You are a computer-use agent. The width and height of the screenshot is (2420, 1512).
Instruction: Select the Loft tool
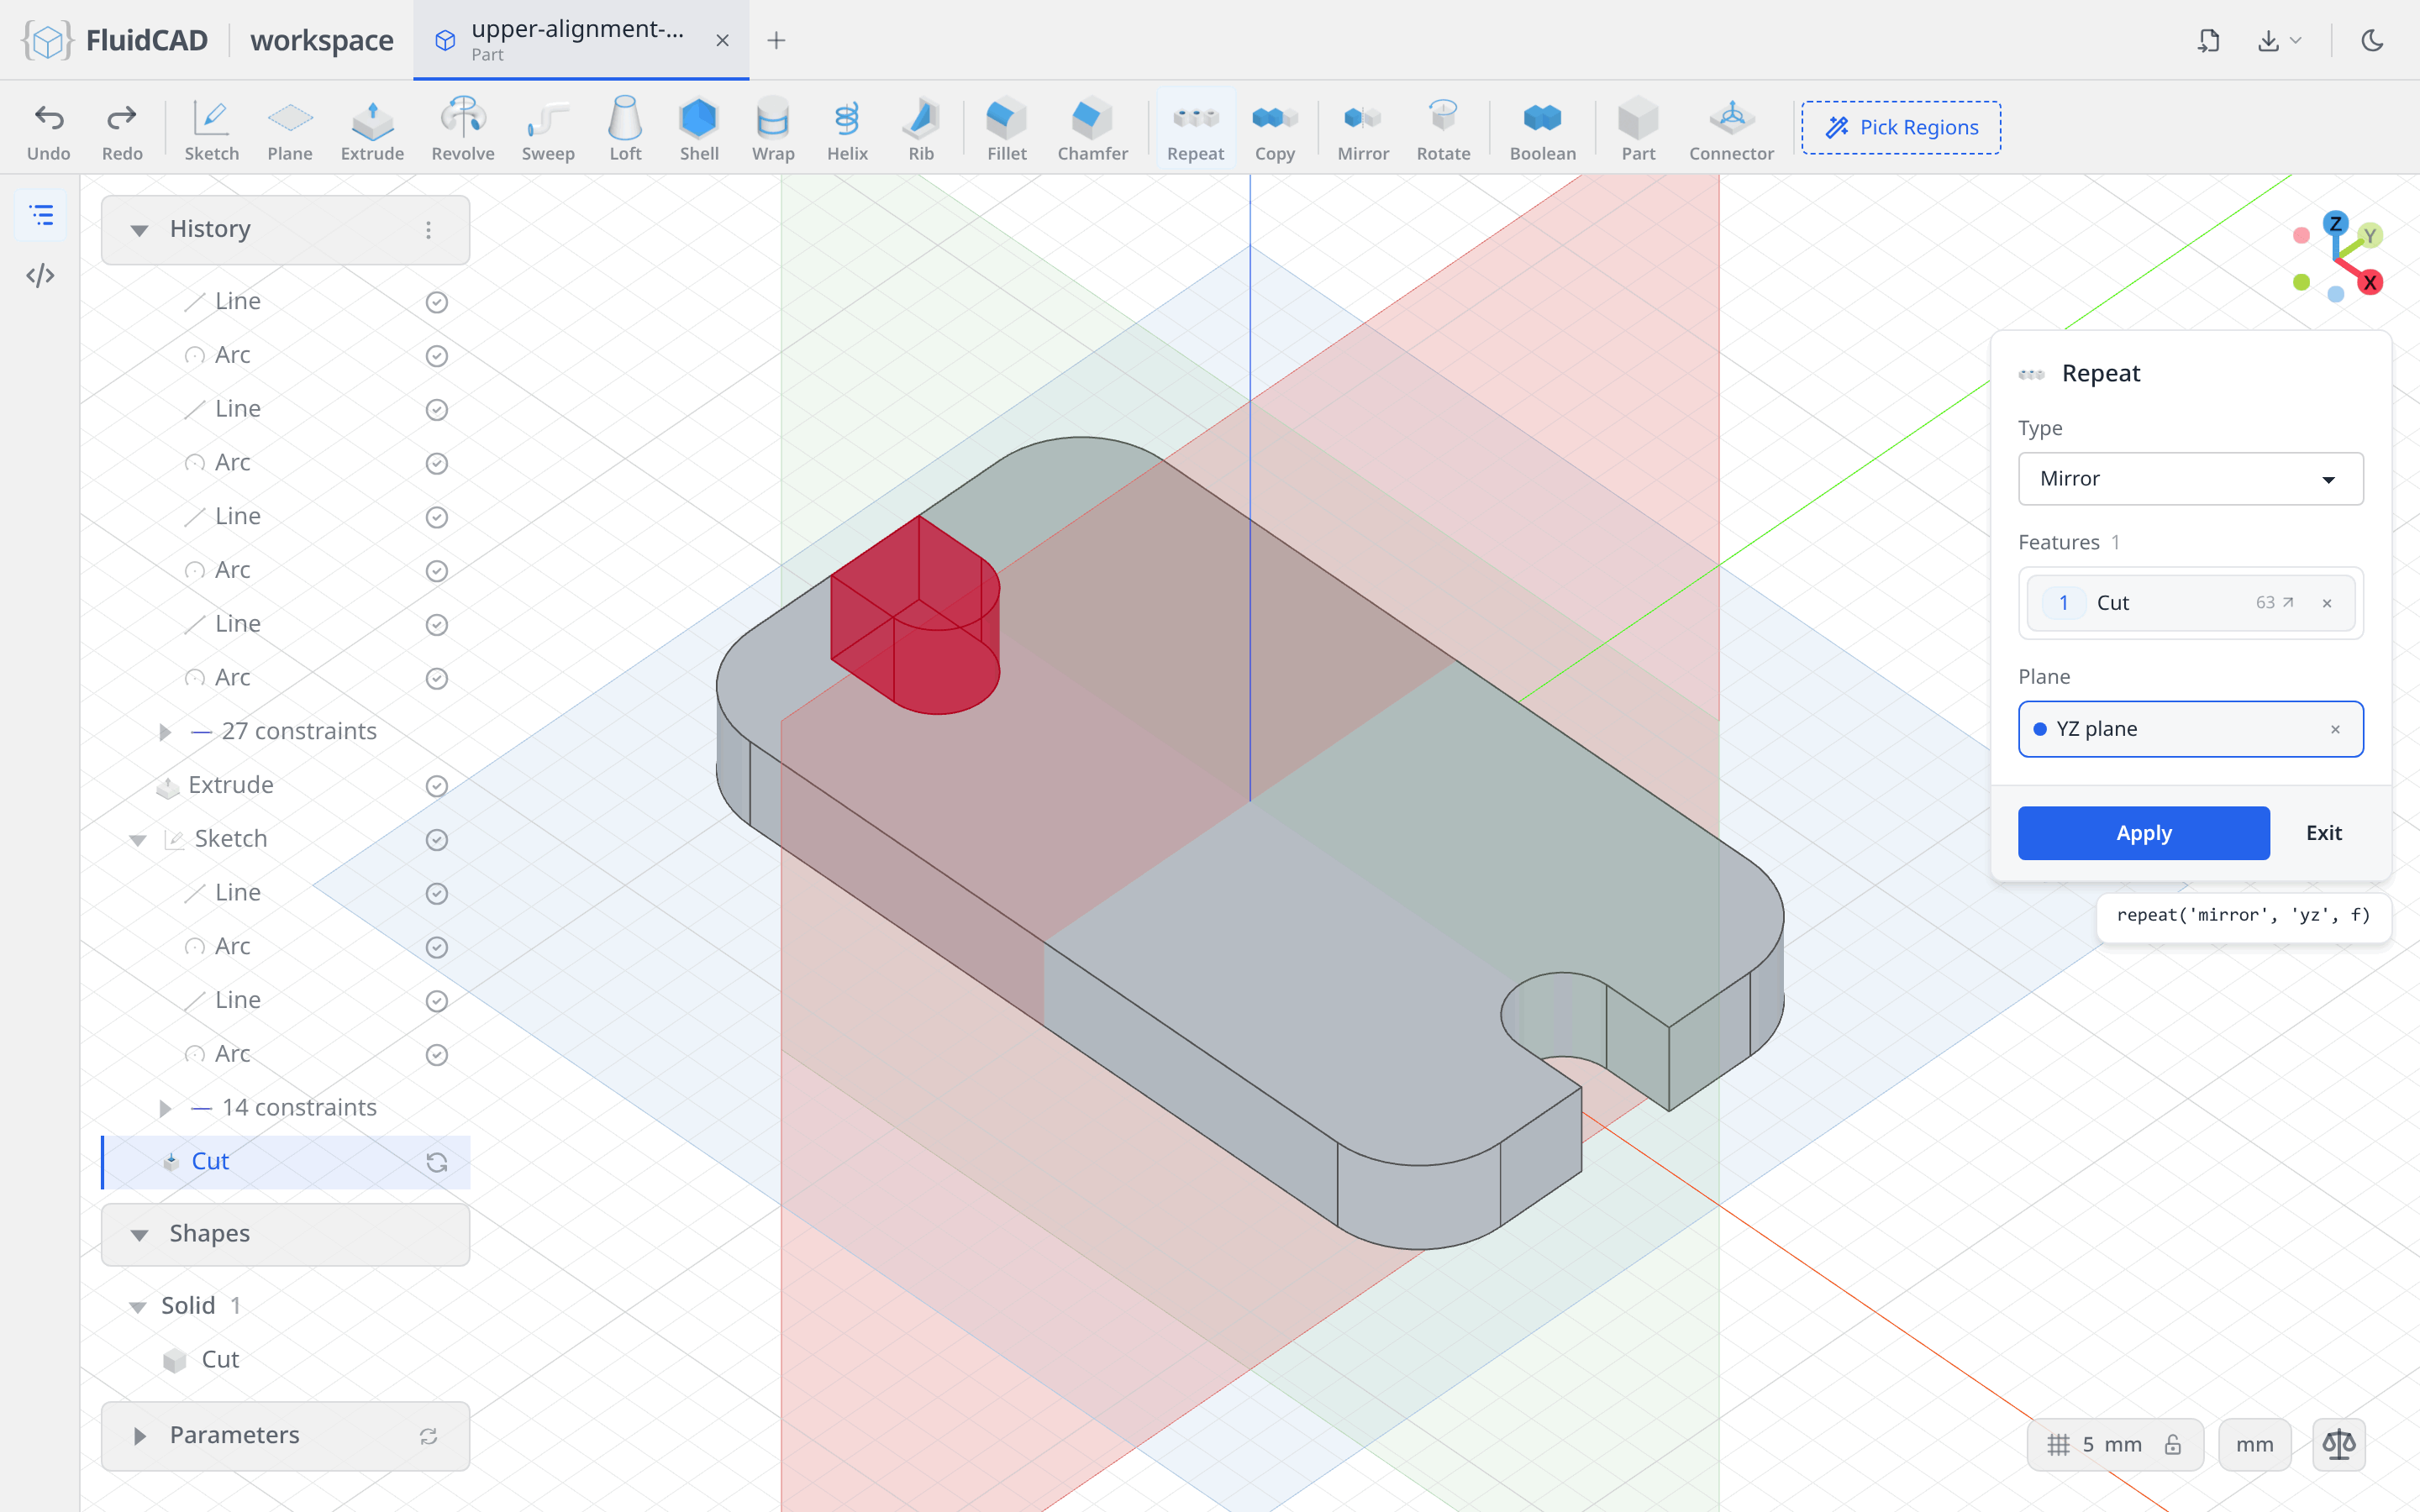(625, 128)
